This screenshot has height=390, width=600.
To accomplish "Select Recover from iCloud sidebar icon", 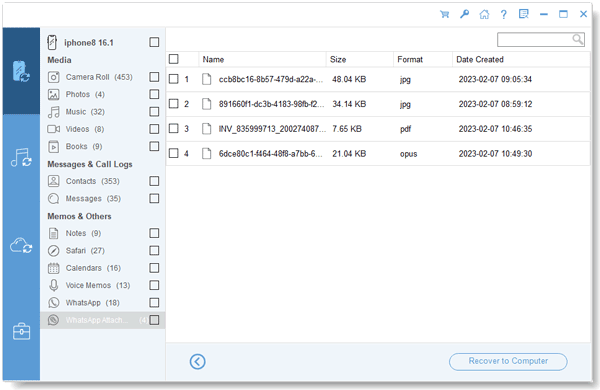I will (x=21, y=245).
